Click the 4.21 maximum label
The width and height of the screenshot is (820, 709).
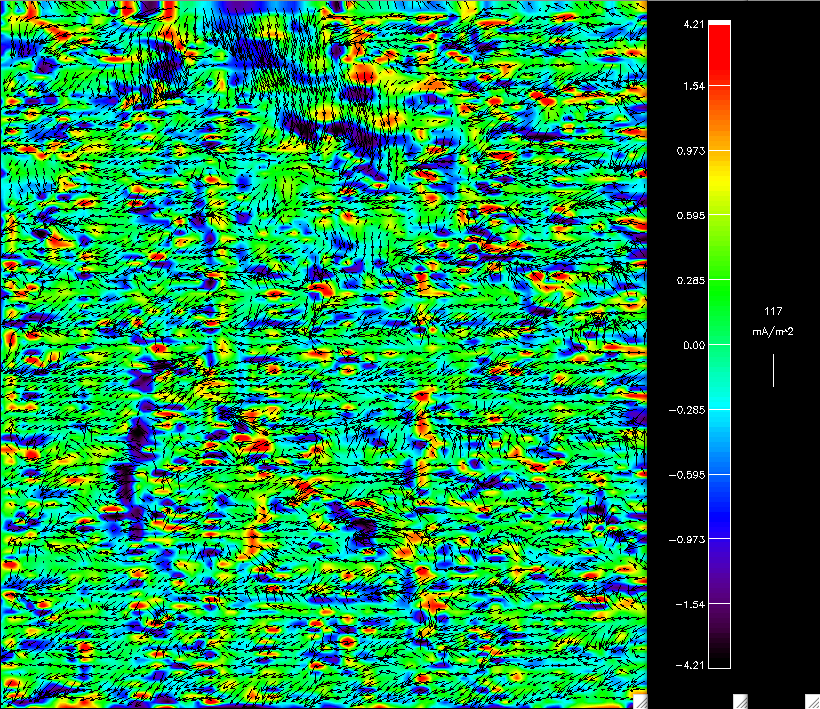pyautogui.click(x=693, y=24)
